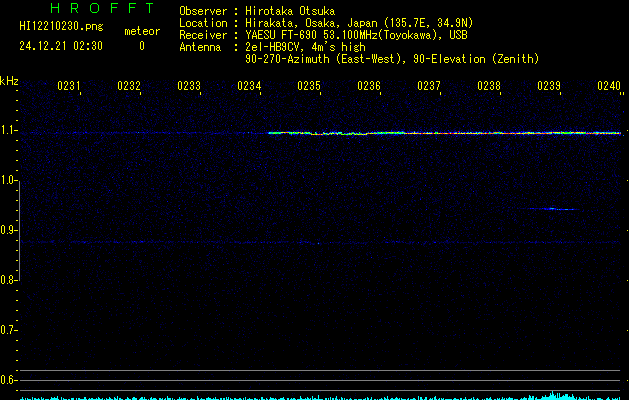Select the Observer Hirotaka Otsuka line
The height and width of the screenshot is (400, 629).
click(x=257, y=11)
